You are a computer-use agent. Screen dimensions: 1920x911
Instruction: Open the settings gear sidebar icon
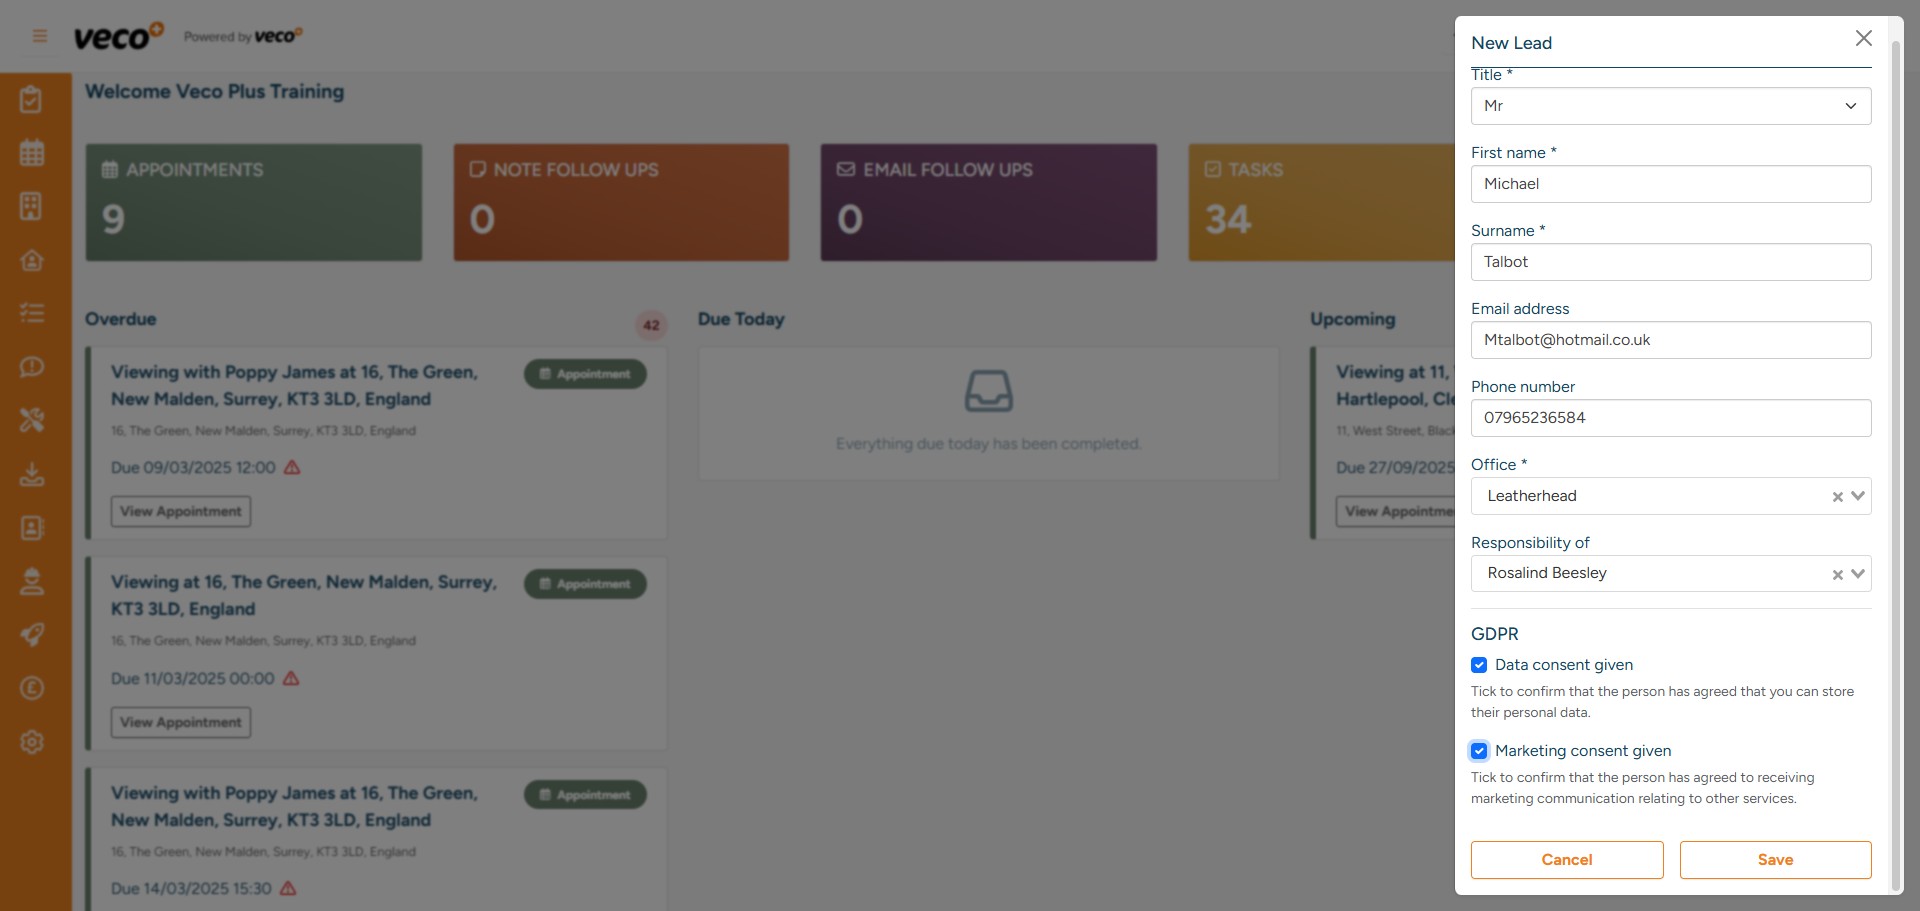32,742
